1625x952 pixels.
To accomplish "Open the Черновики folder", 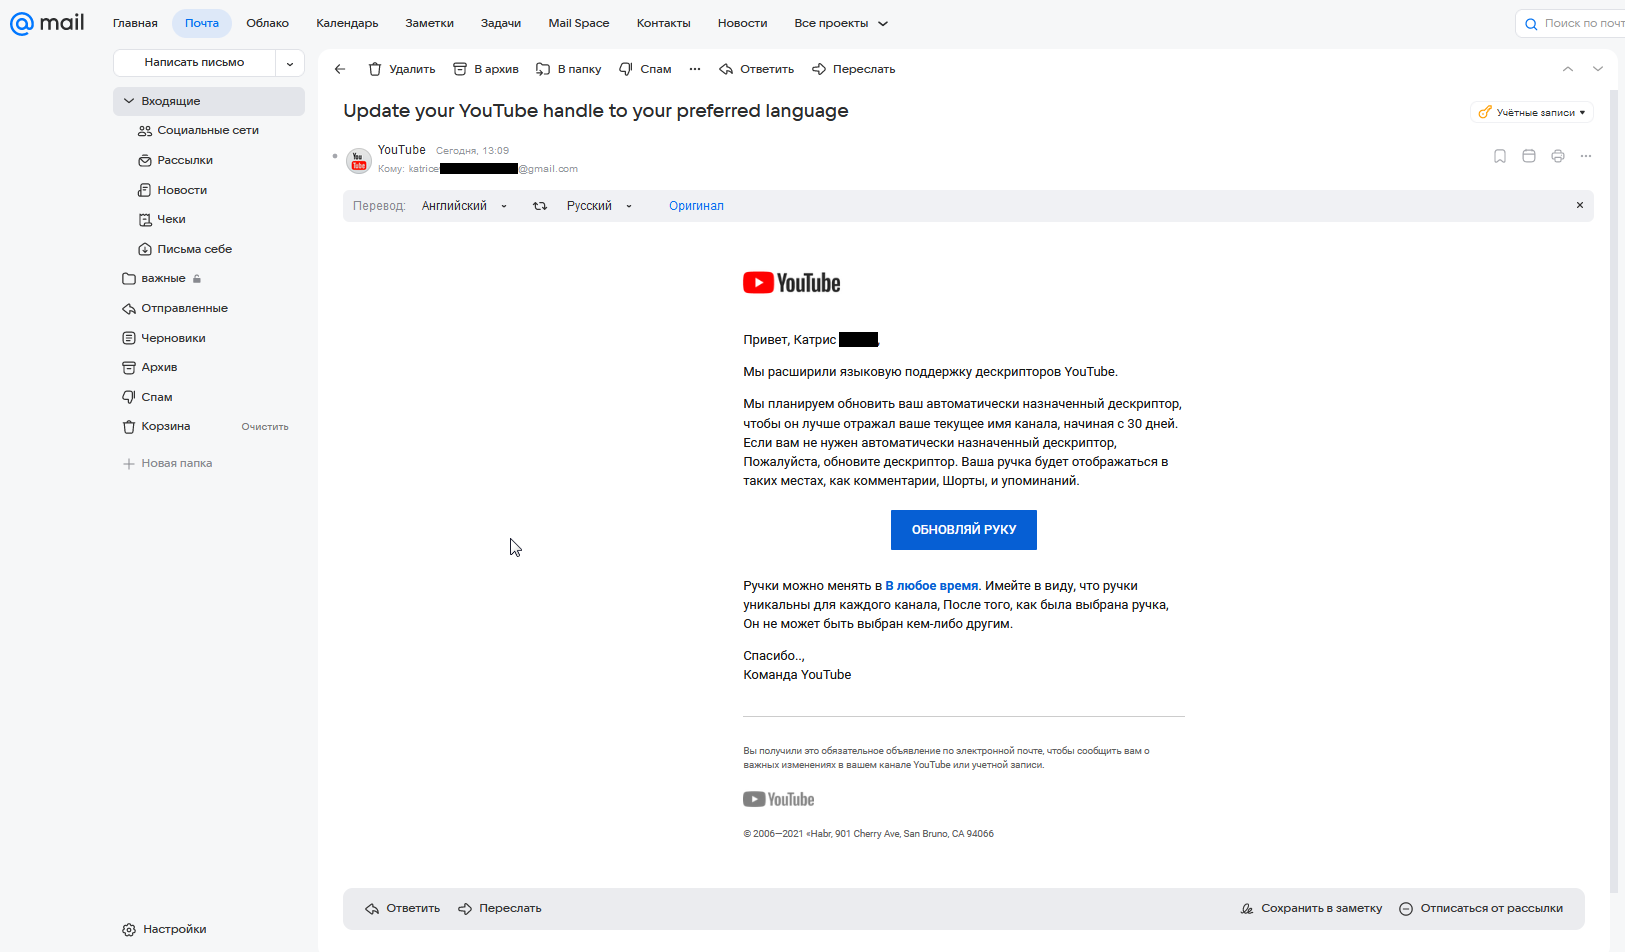I will pos(173,338).
